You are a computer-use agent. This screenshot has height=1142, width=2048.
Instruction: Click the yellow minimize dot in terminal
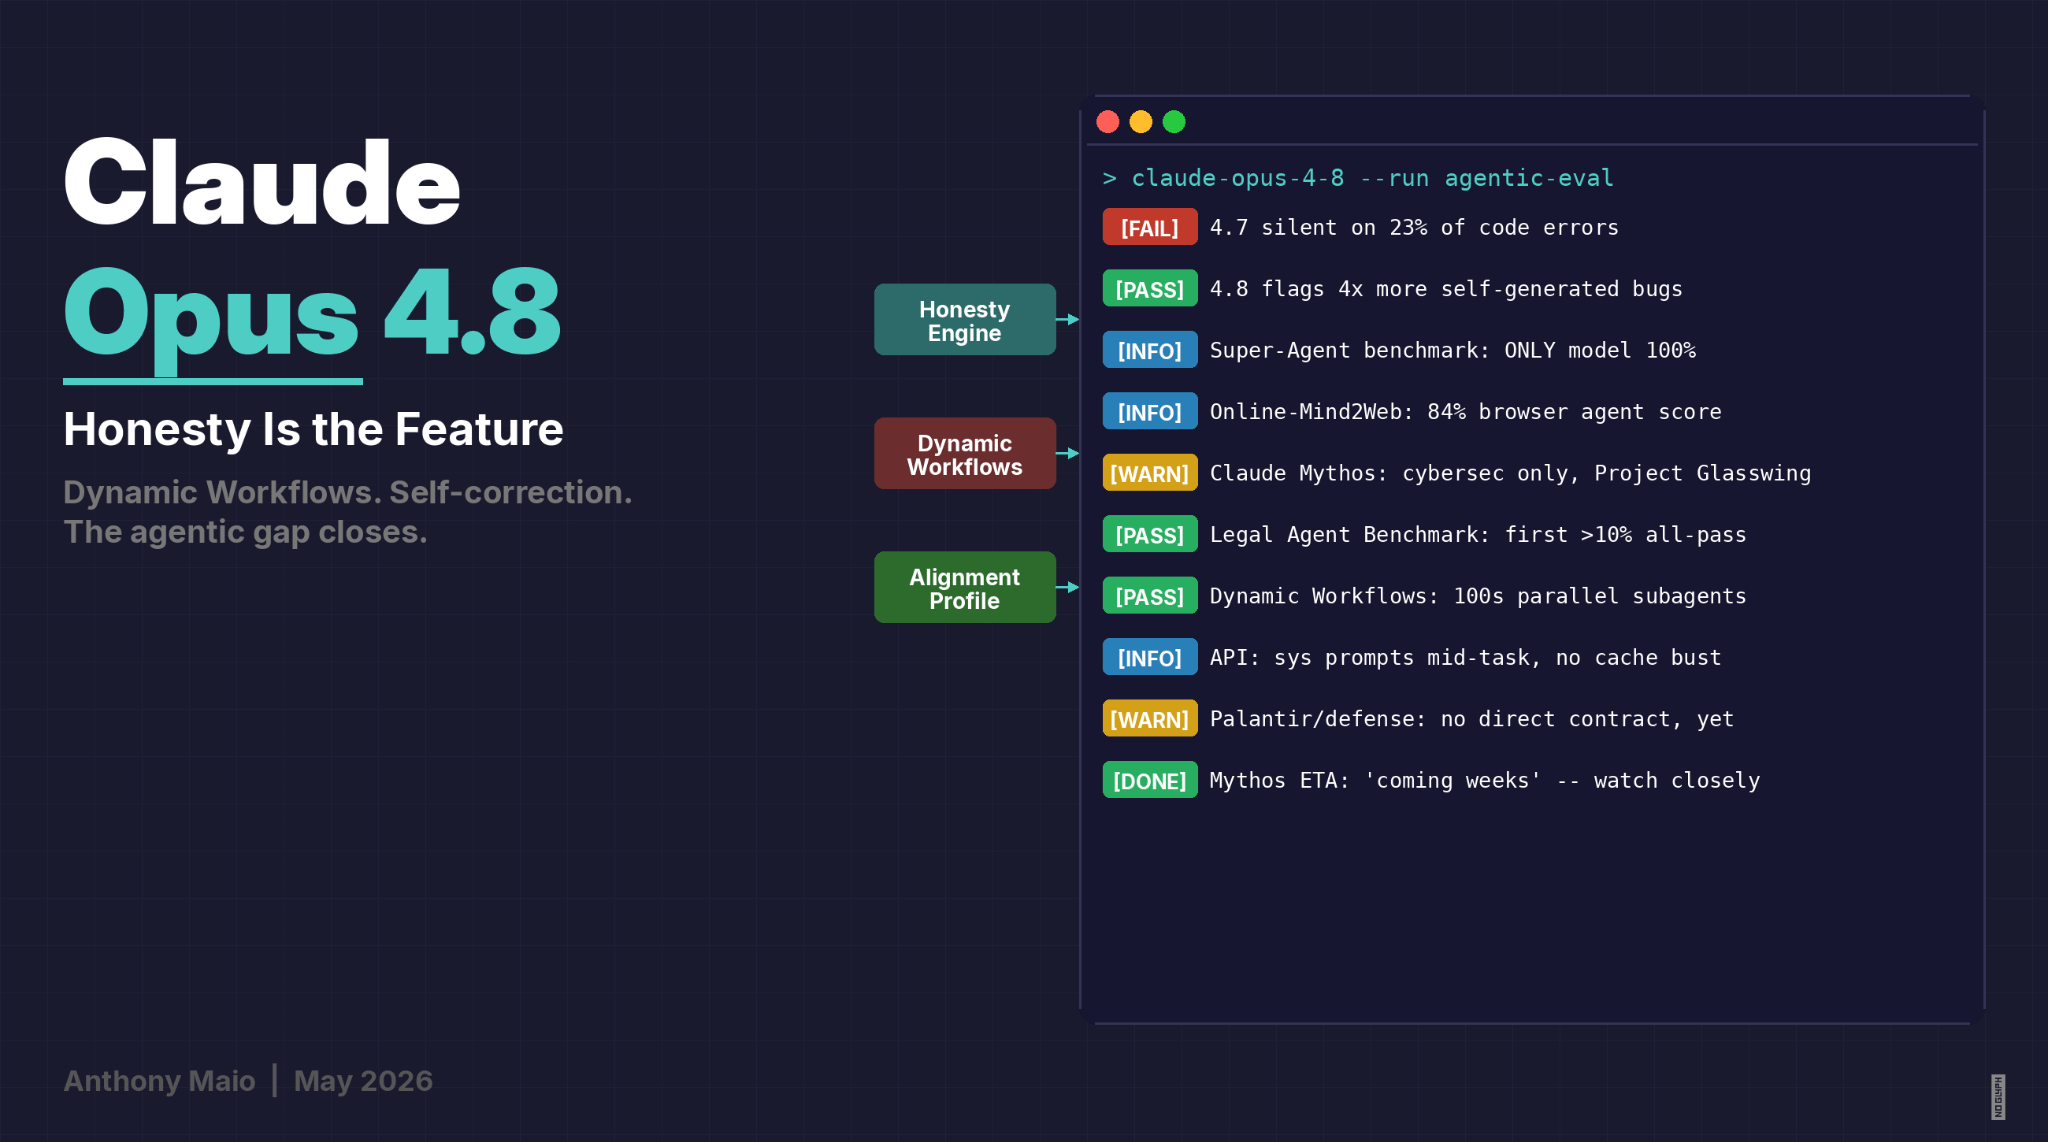1141,122
